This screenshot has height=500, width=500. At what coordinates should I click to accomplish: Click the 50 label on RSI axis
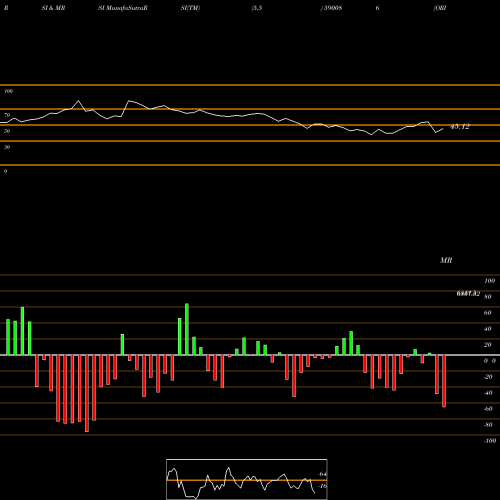pos(7,131)
